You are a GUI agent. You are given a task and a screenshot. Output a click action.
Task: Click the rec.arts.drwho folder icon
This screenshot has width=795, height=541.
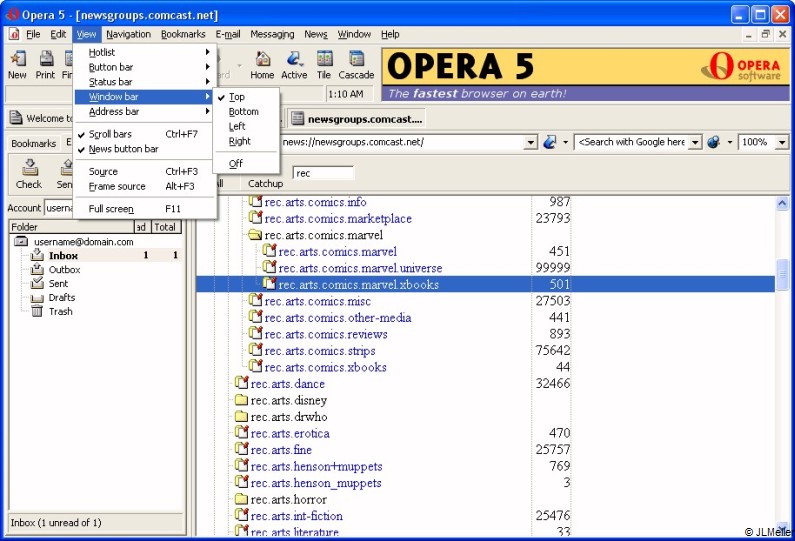click(241, 417)
